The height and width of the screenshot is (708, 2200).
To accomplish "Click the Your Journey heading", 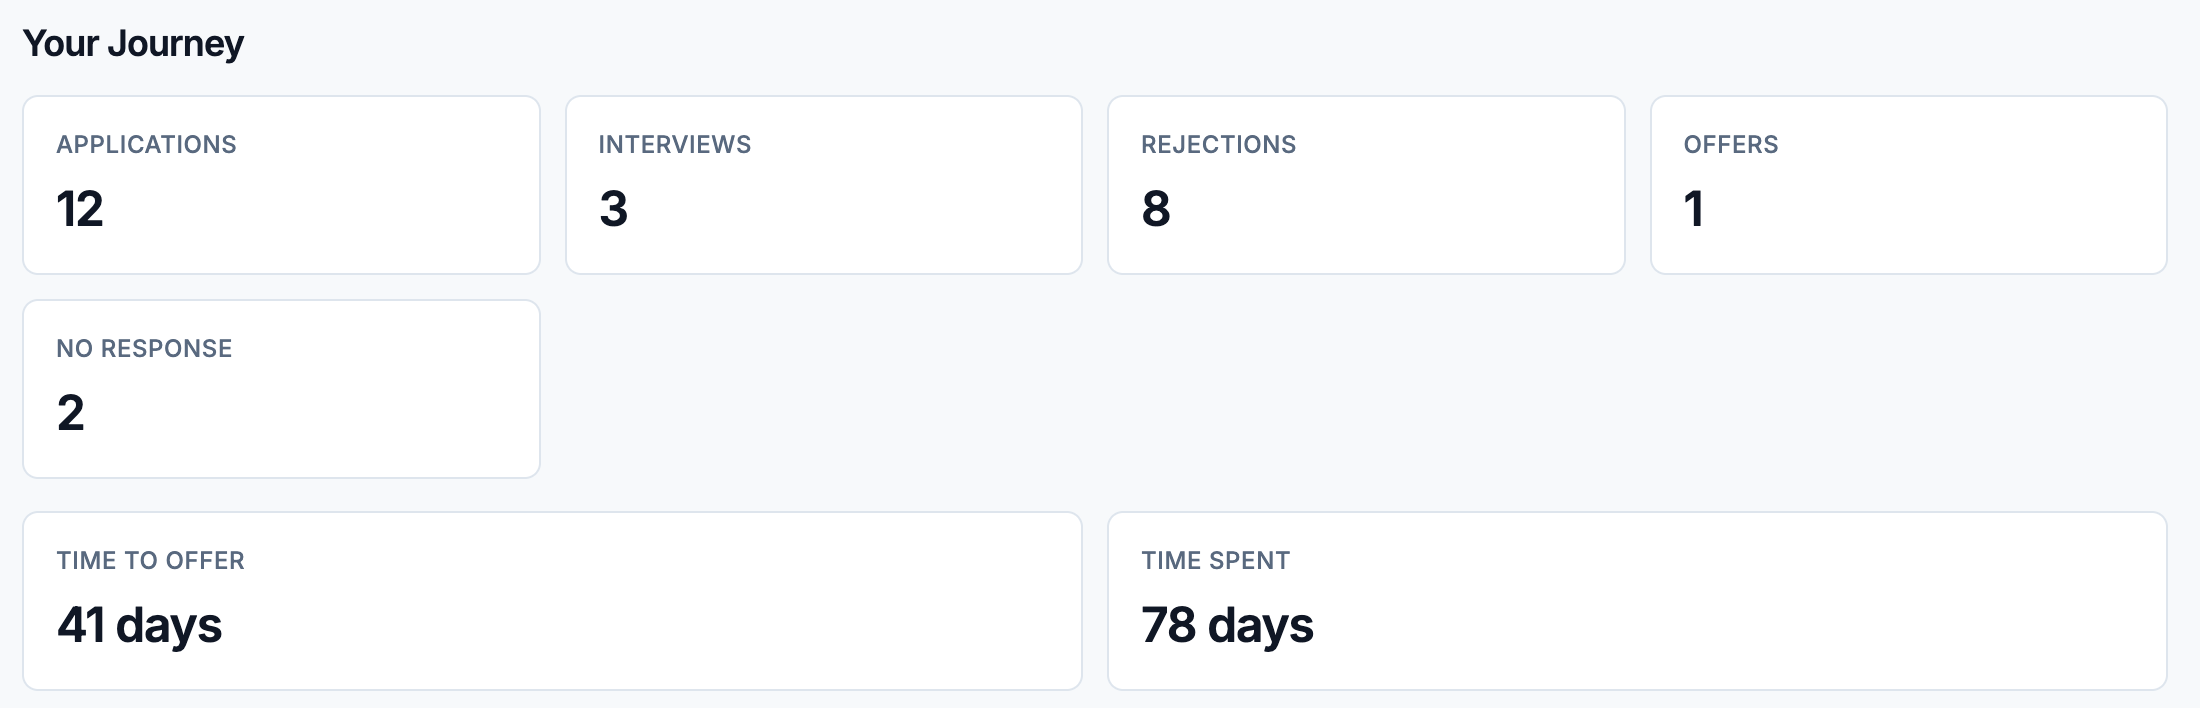I will [133, 44].
